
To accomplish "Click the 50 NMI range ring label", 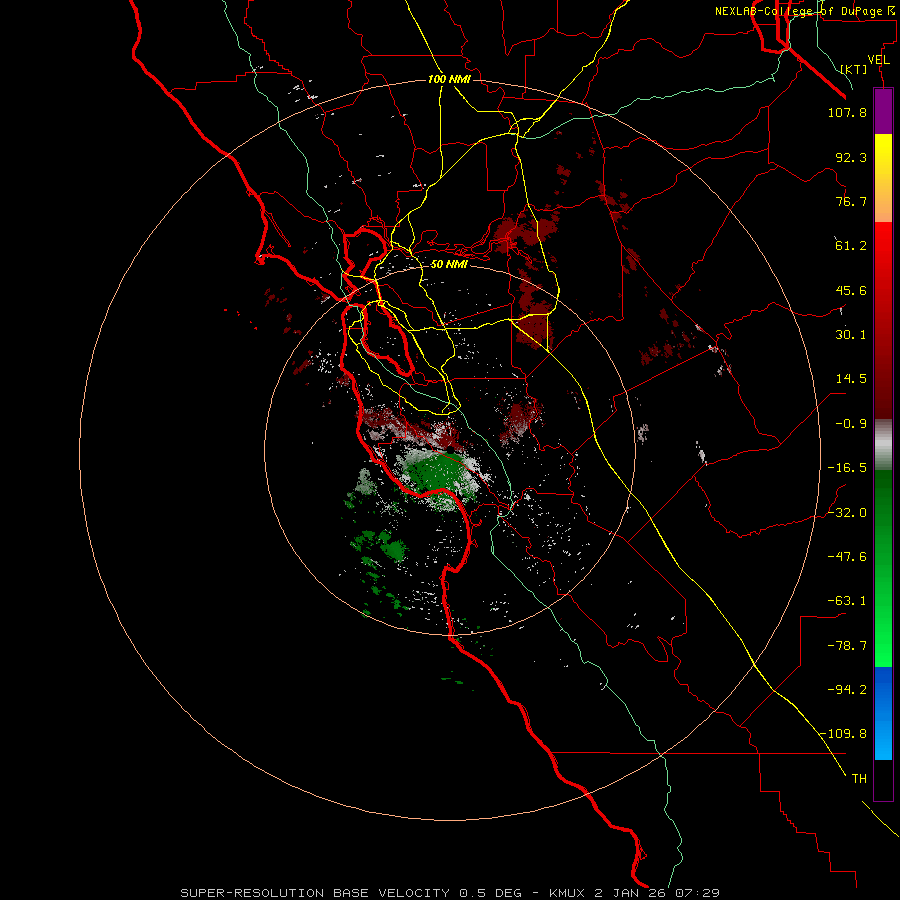I will 449,264.
